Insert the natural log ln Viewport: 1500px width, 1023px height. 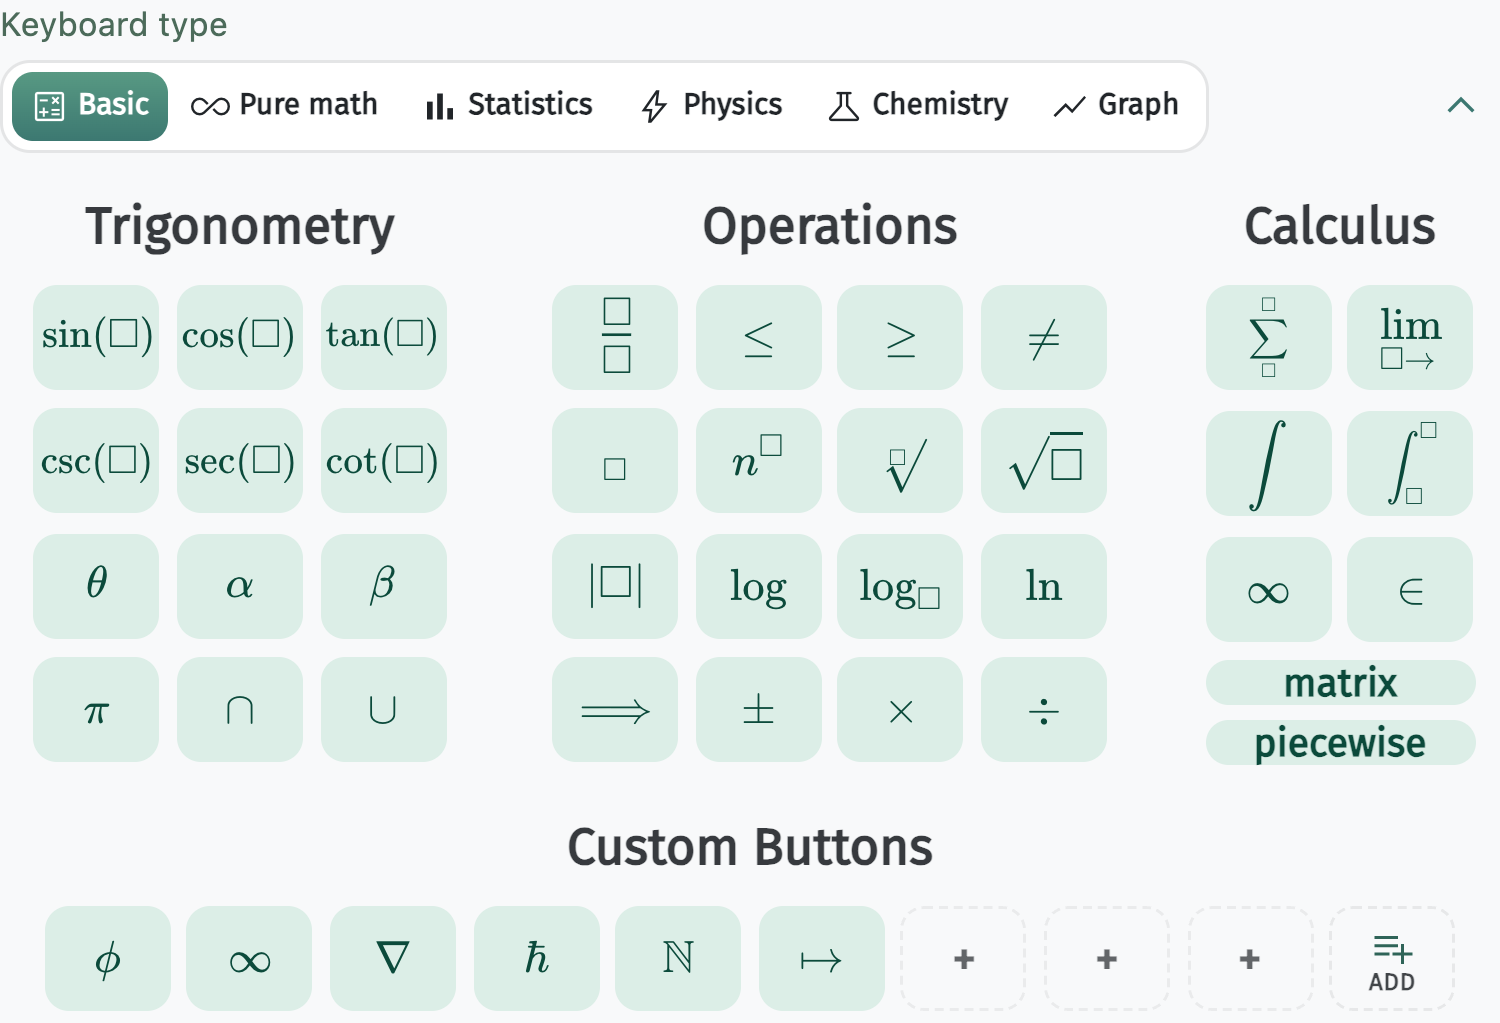(1044, 586)
